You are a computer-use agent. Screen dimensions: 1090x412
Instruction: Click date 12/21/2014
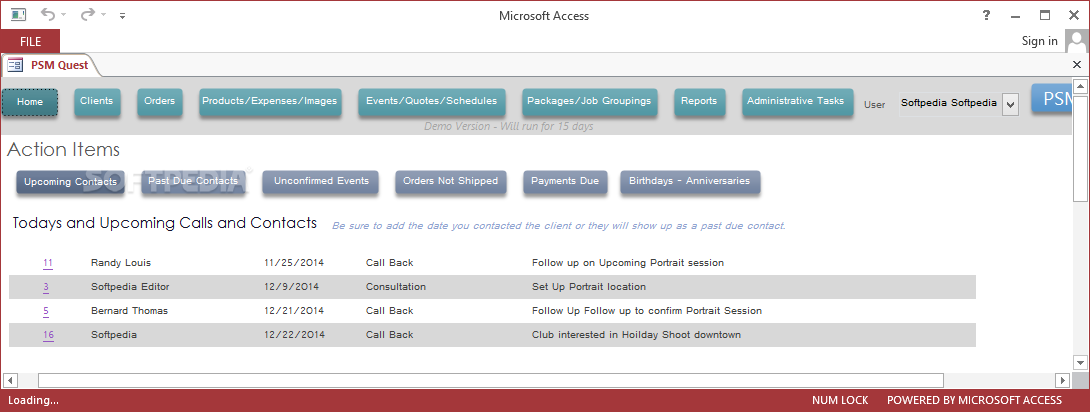[294, 311]
